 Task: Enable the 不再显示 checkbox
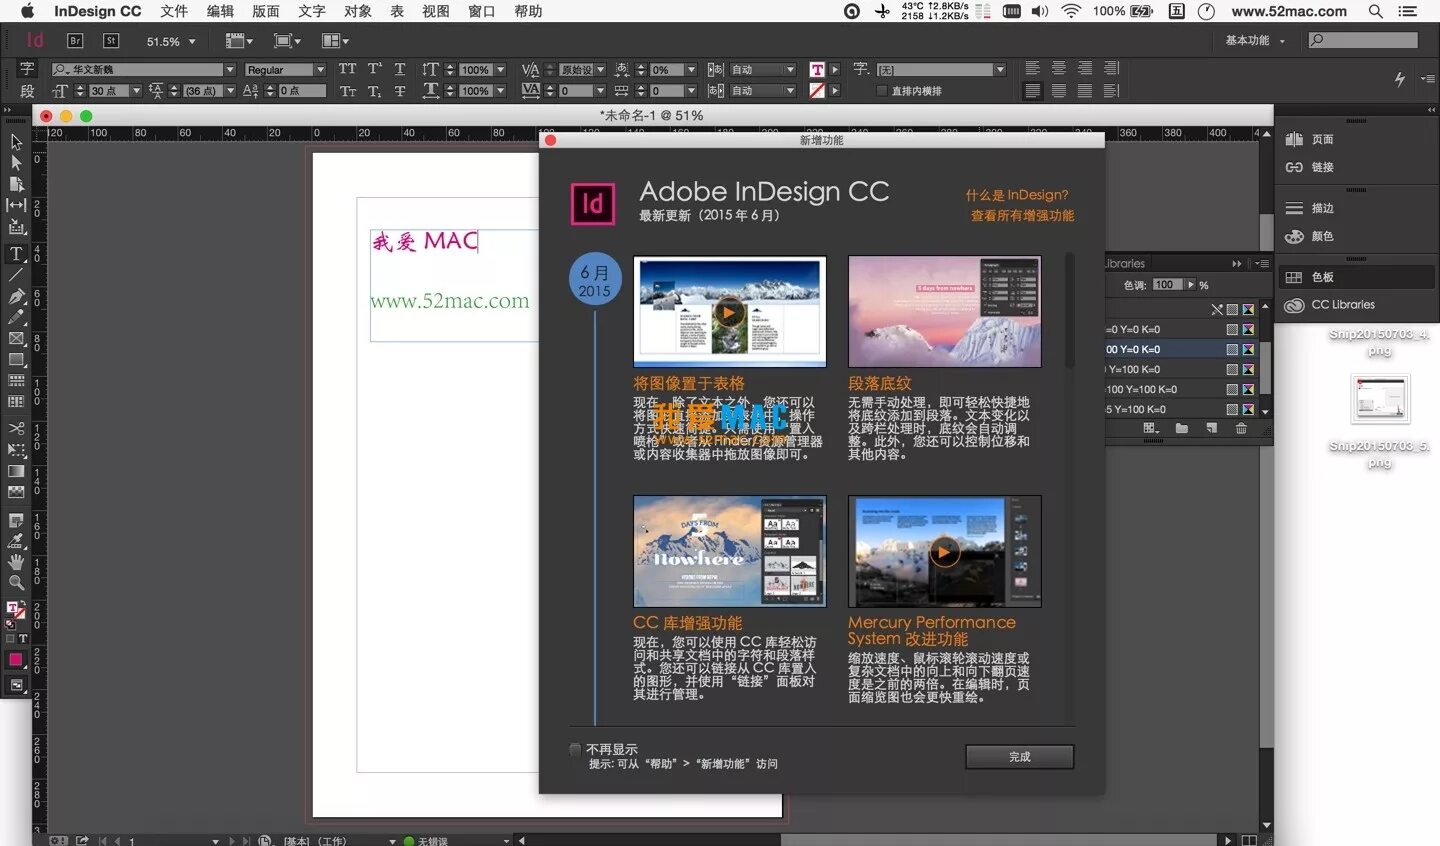point(575,748)
